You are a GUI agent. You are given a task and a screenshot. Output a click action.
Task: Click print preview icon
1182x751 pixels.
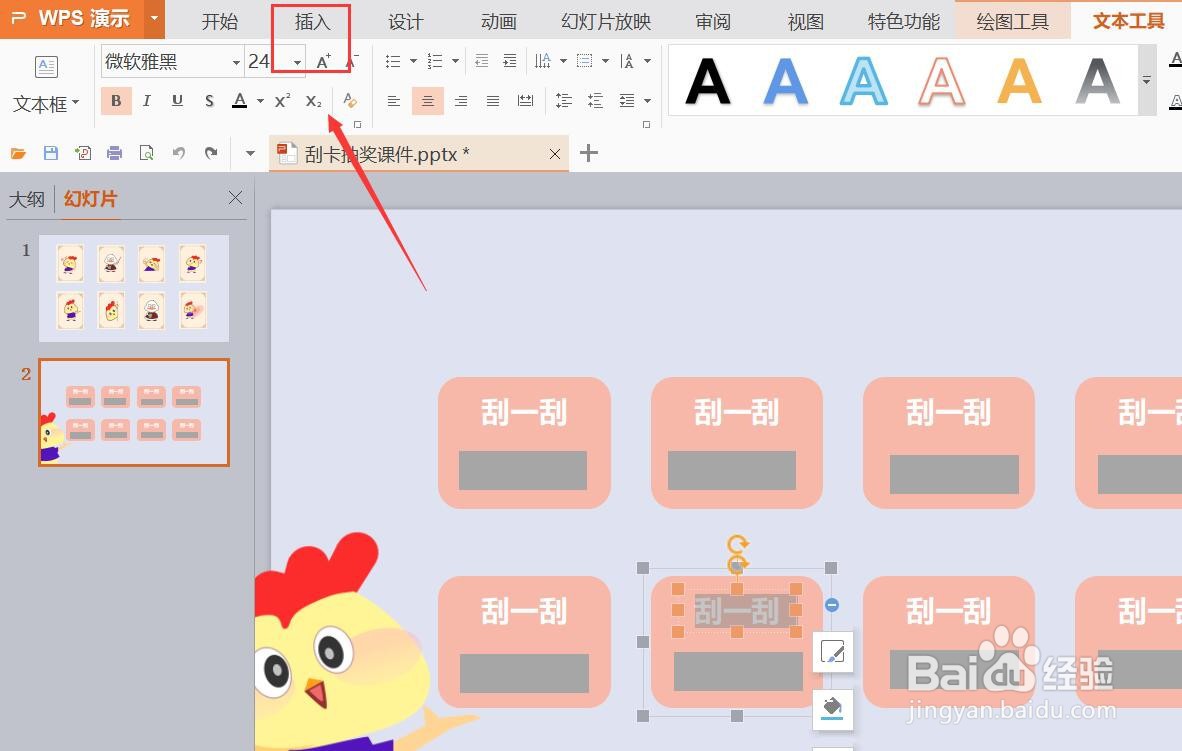(147, 154)
